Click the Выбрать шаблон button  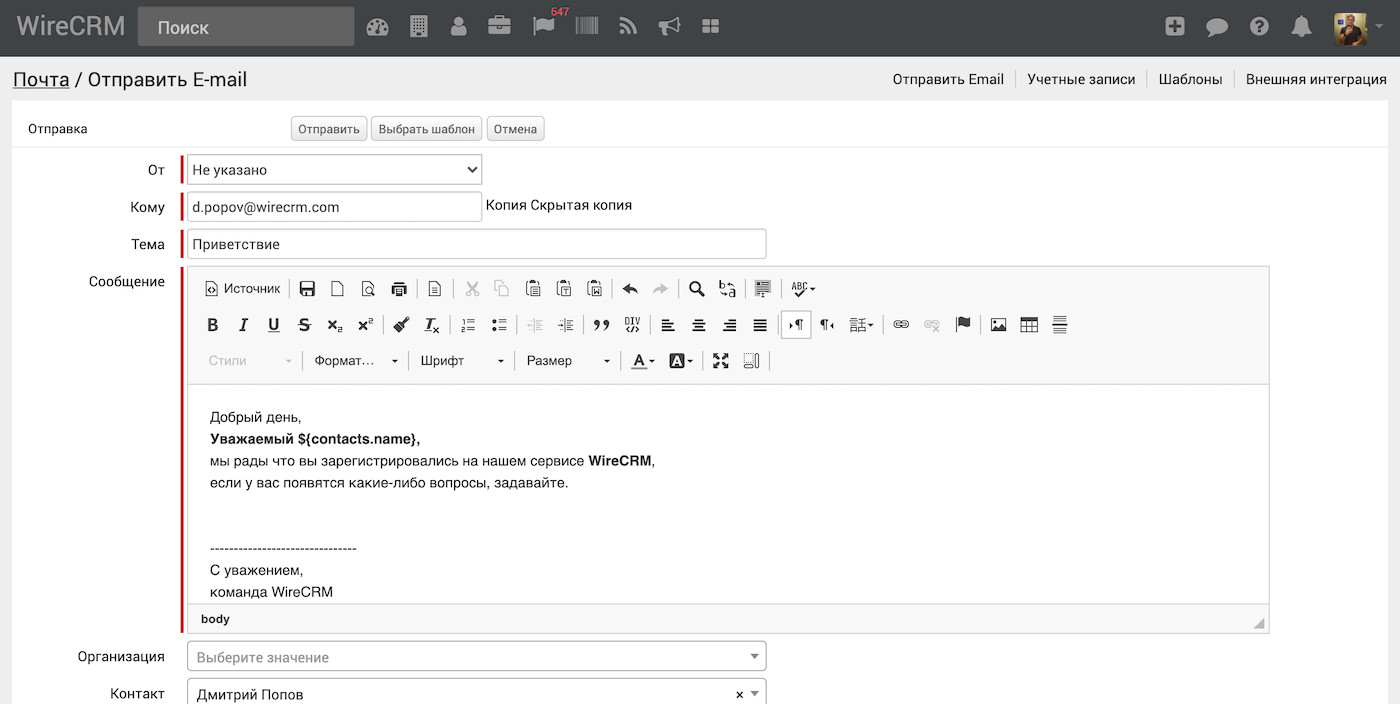point(427,129)
